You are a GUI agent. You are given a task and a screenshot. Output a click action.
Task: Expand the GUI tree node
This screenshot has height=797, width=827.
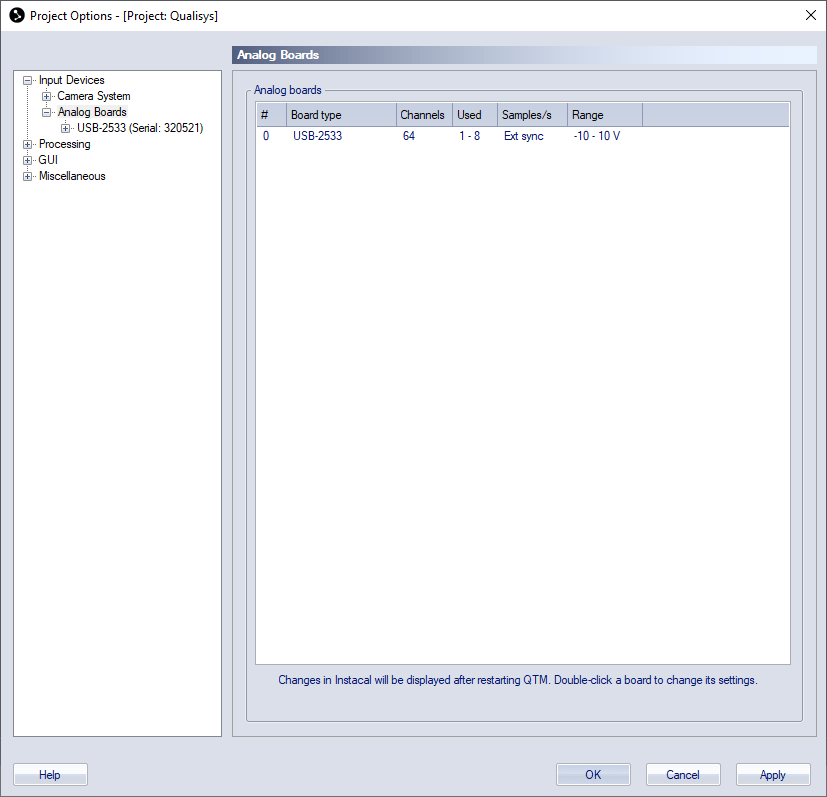click(x=28, y=161)
